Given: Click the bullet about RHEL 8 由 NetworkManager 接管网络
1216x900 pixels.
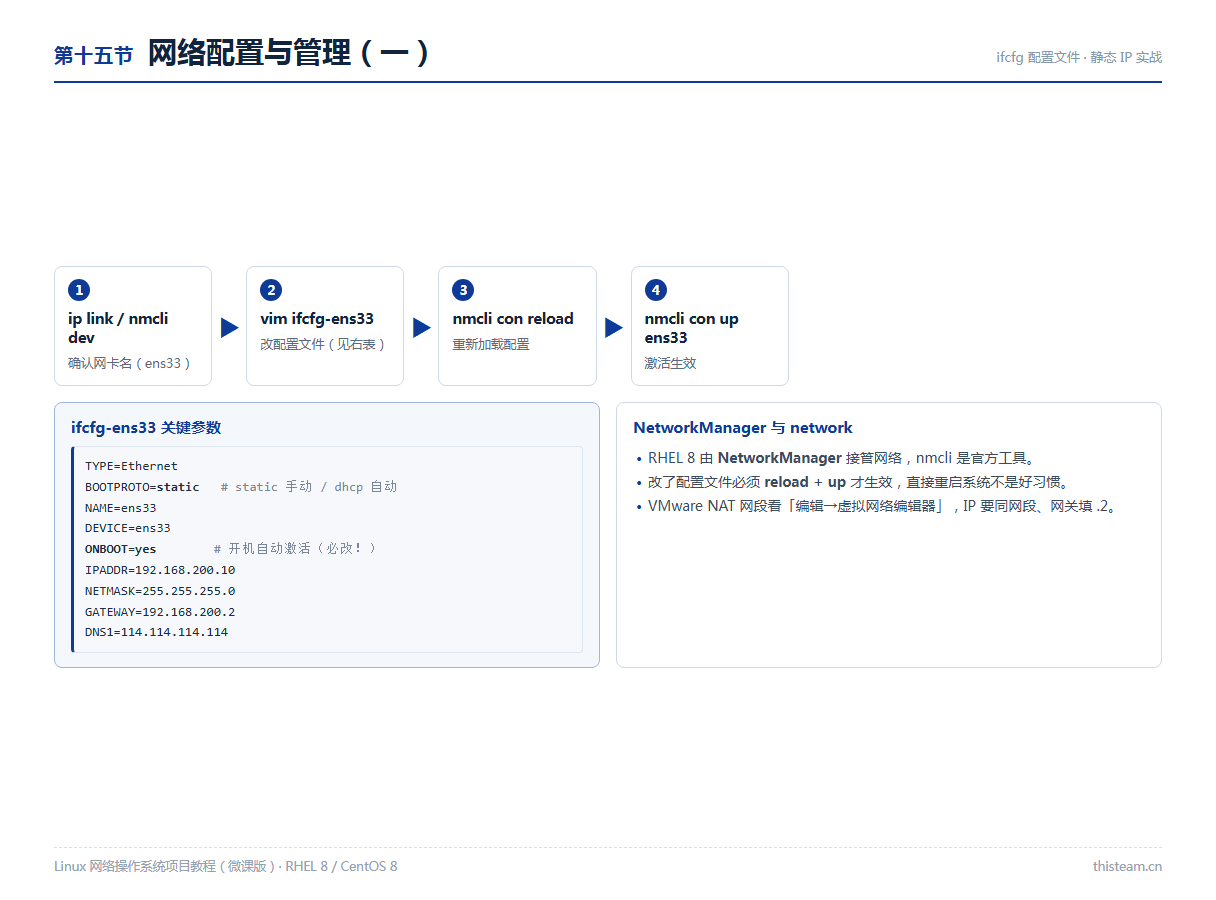Looking at the screenshot, I should click(x=842, y=458).
